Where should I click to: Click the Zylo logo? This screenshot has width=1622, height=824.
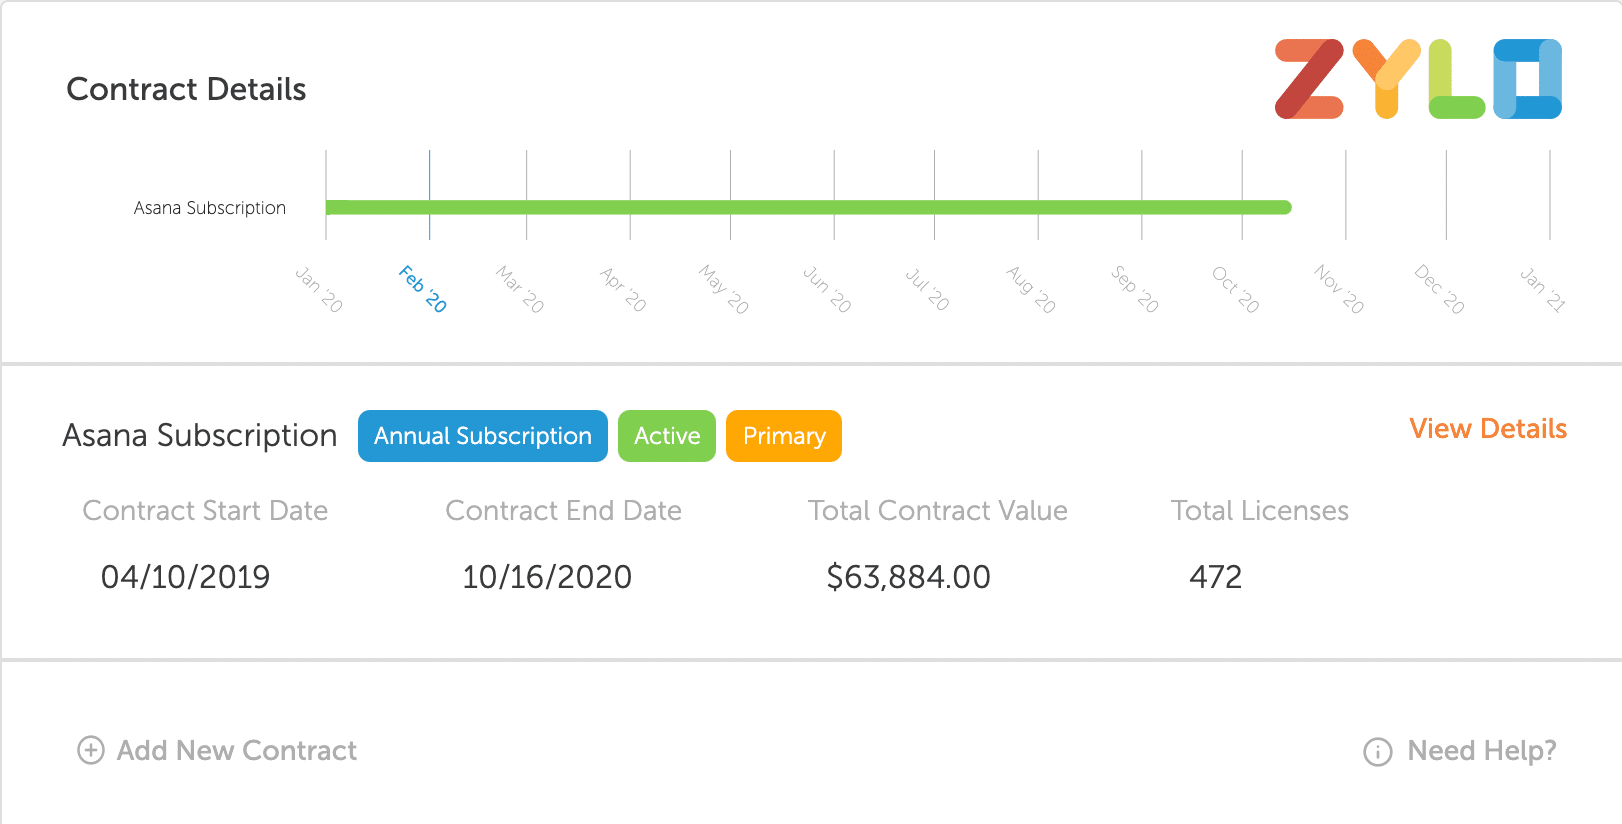1418,79
